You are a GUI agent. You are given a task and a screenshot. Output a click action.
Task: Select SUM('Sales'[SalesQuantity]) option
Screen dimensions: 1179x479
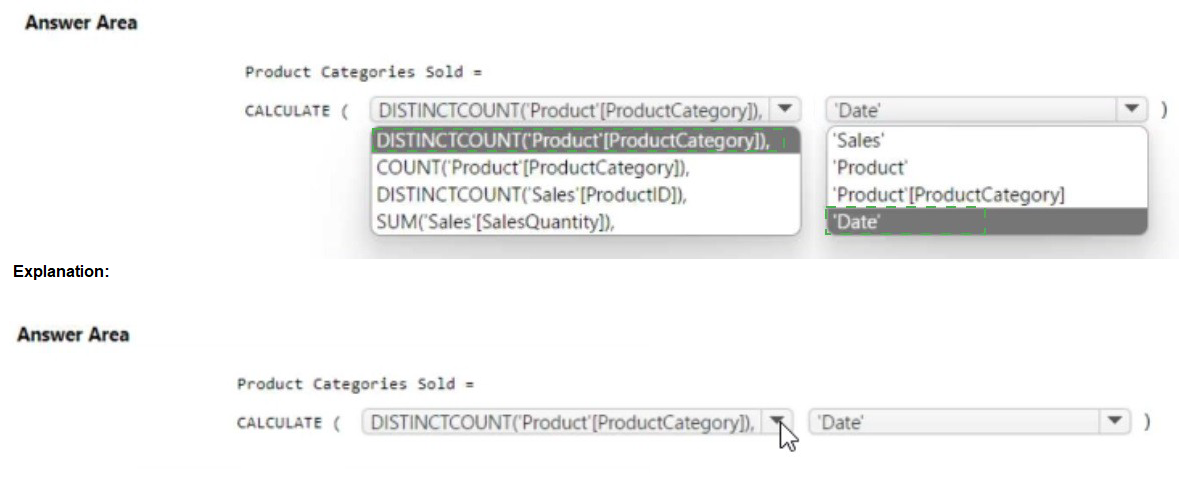494,222
